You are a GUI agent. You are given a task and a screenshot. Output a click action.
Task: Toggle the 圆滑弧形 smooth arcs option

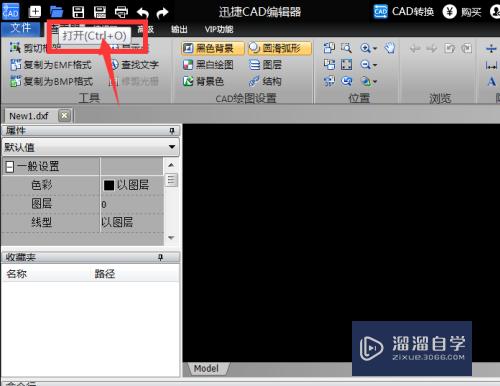coord(280,48)
